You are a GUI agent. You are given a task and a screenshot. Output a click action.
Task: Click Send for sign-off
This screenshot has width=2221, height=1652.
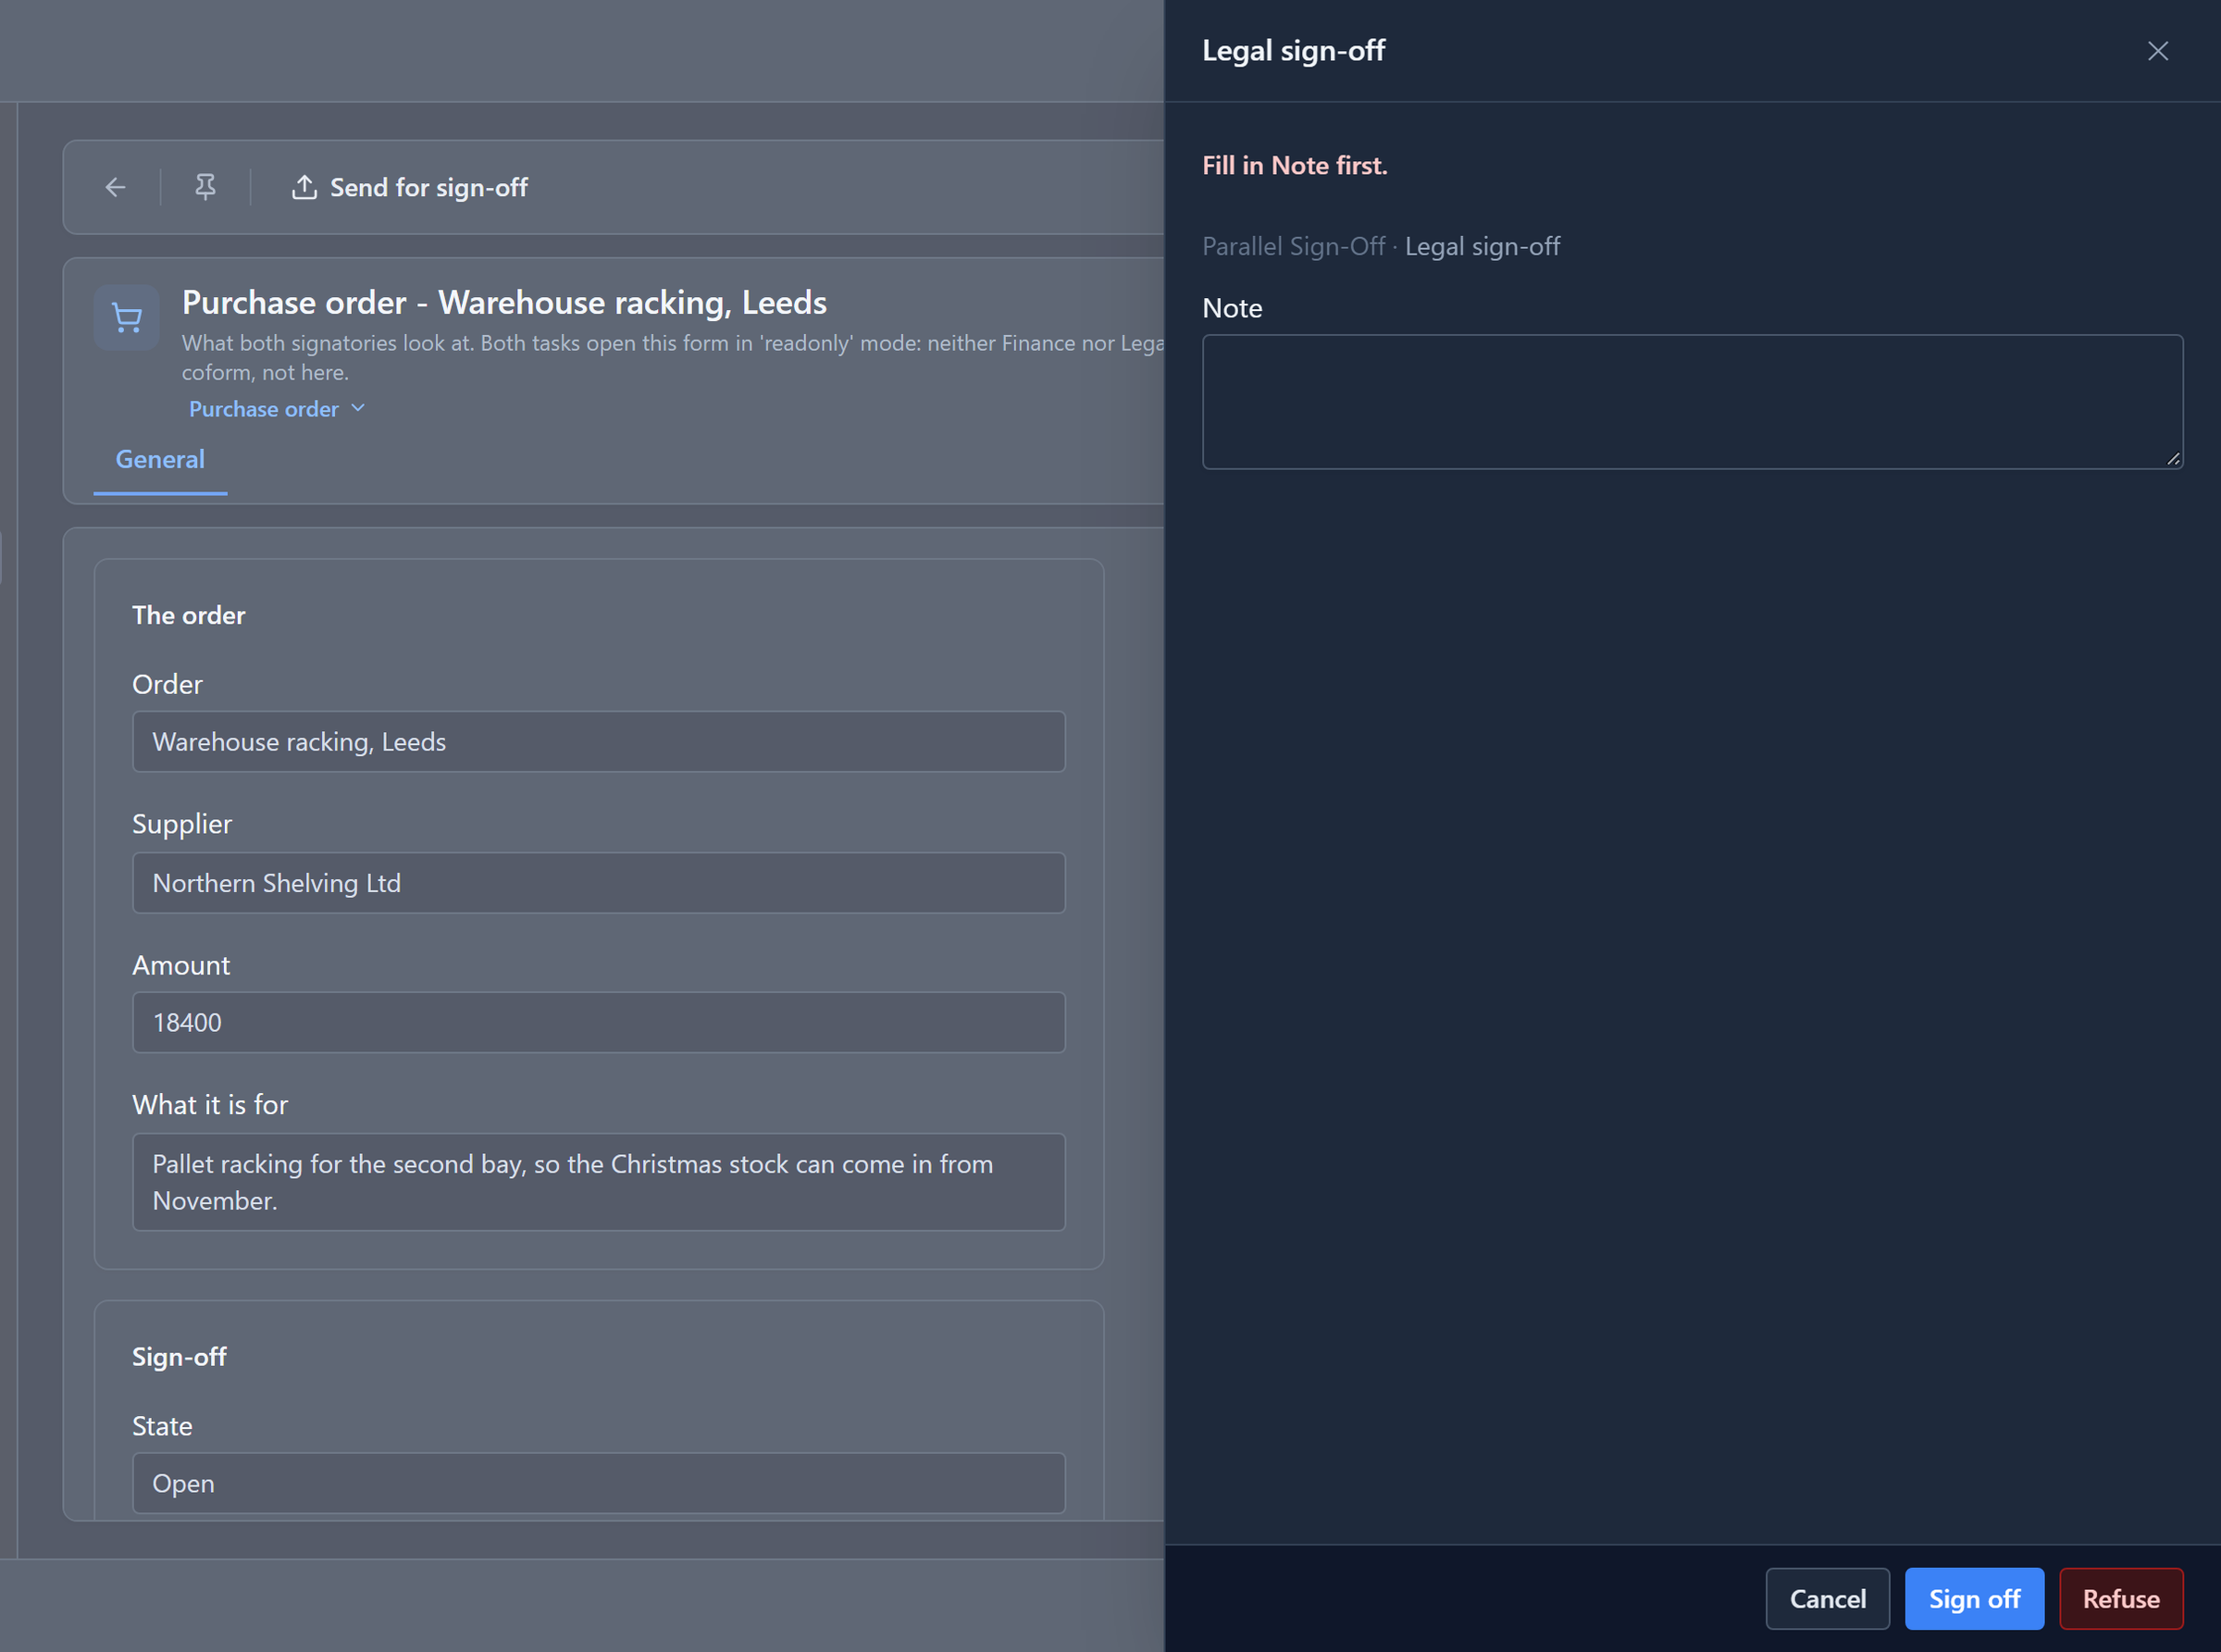pyautogui.click(x=409, y=187)
